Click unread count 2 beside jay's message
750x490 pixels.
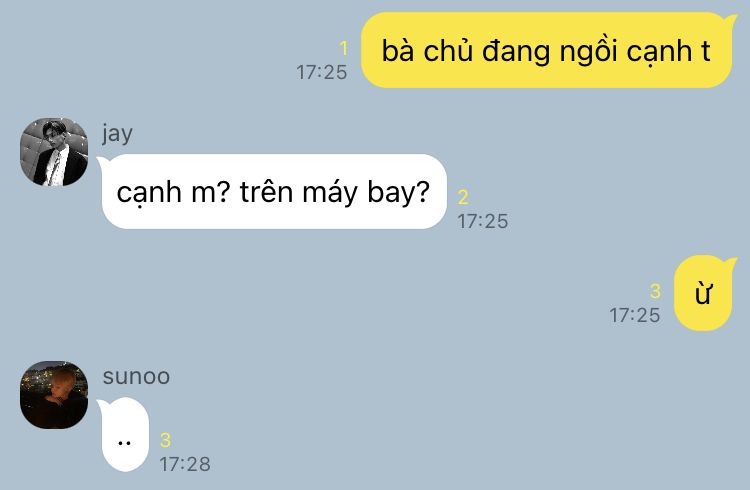(x=463, y=198)
